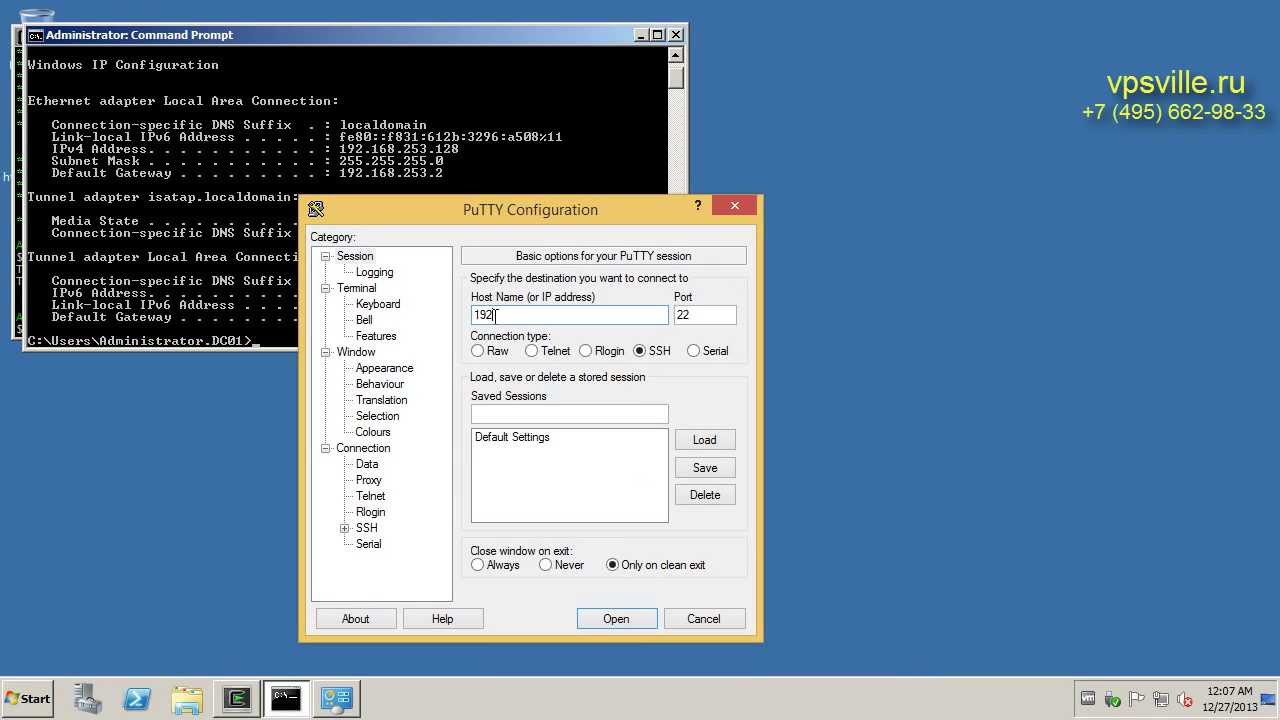Viewport: 1280px width, 720px height.
Task: Click the Save session button
Action: point(705,468)
